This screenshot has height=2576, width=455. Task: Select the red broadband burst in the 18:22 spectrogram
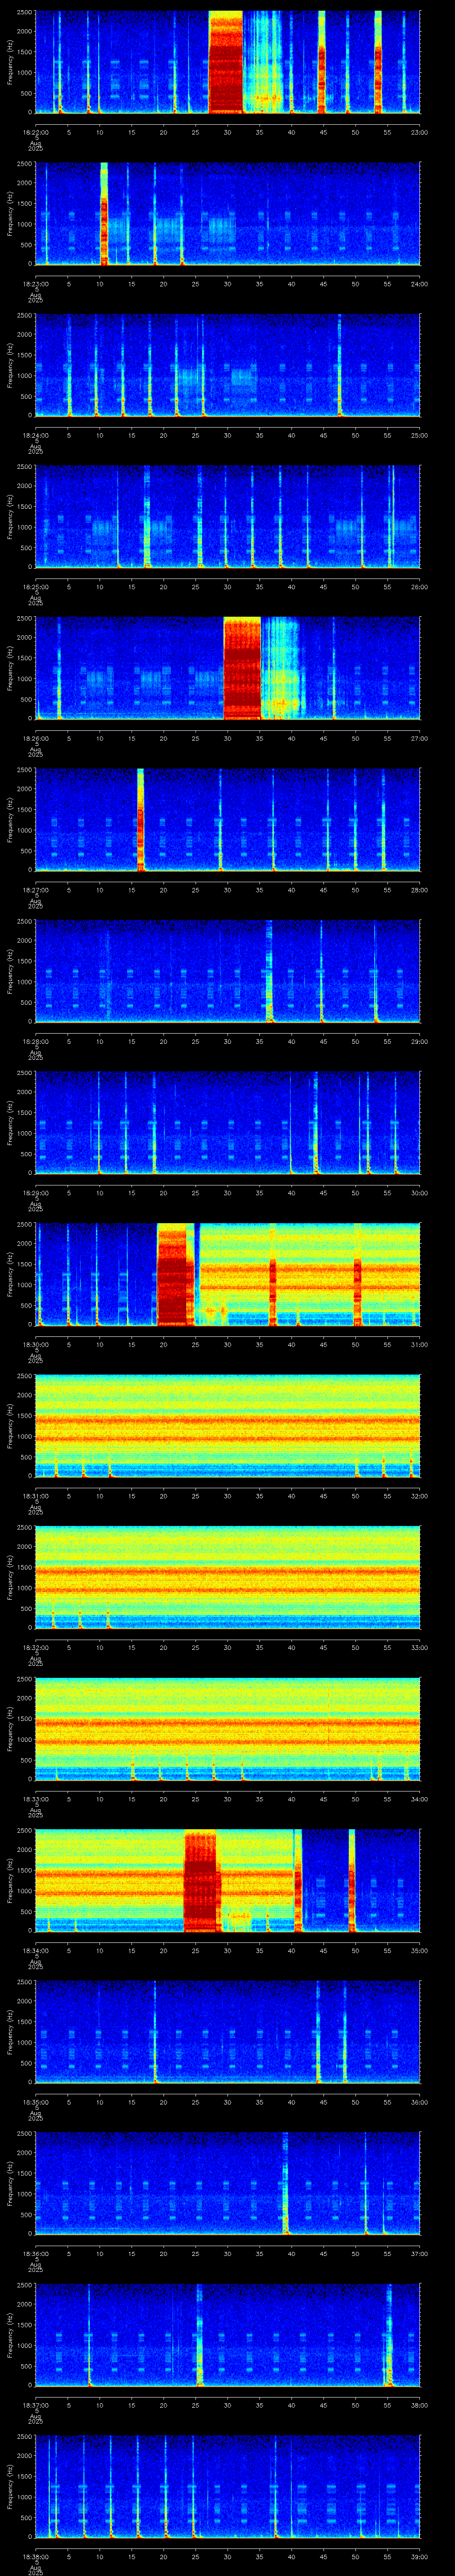point(226,62)
